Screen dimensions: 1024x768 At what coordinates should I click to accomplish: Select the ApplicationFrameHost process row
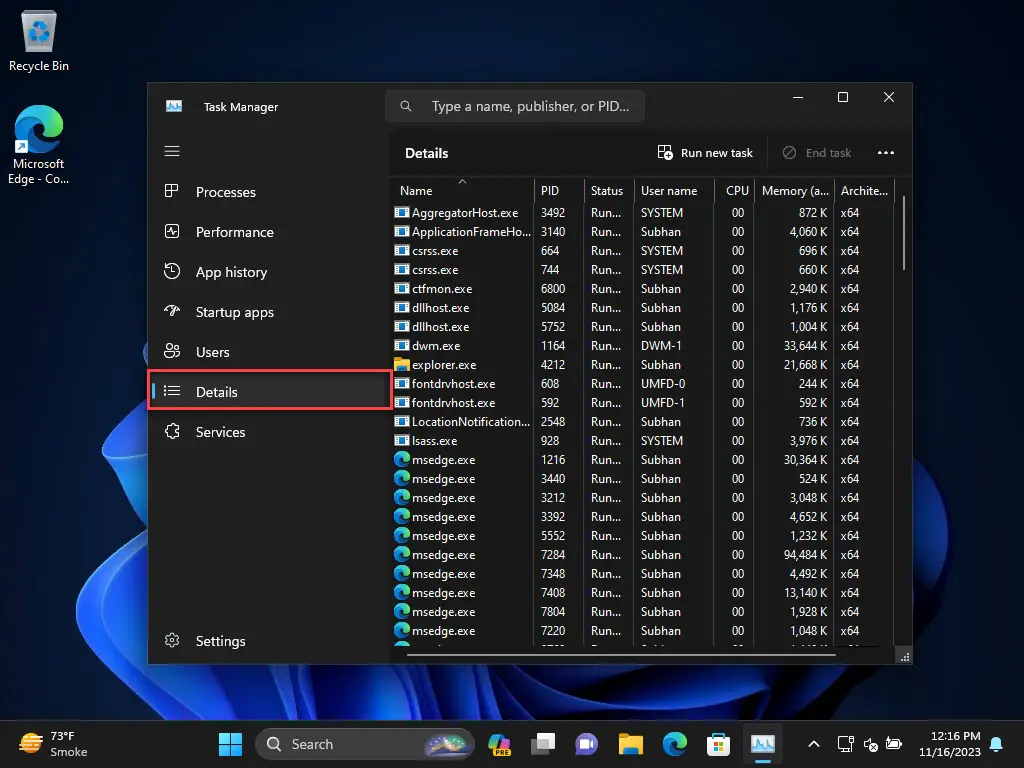pos(643,231)
